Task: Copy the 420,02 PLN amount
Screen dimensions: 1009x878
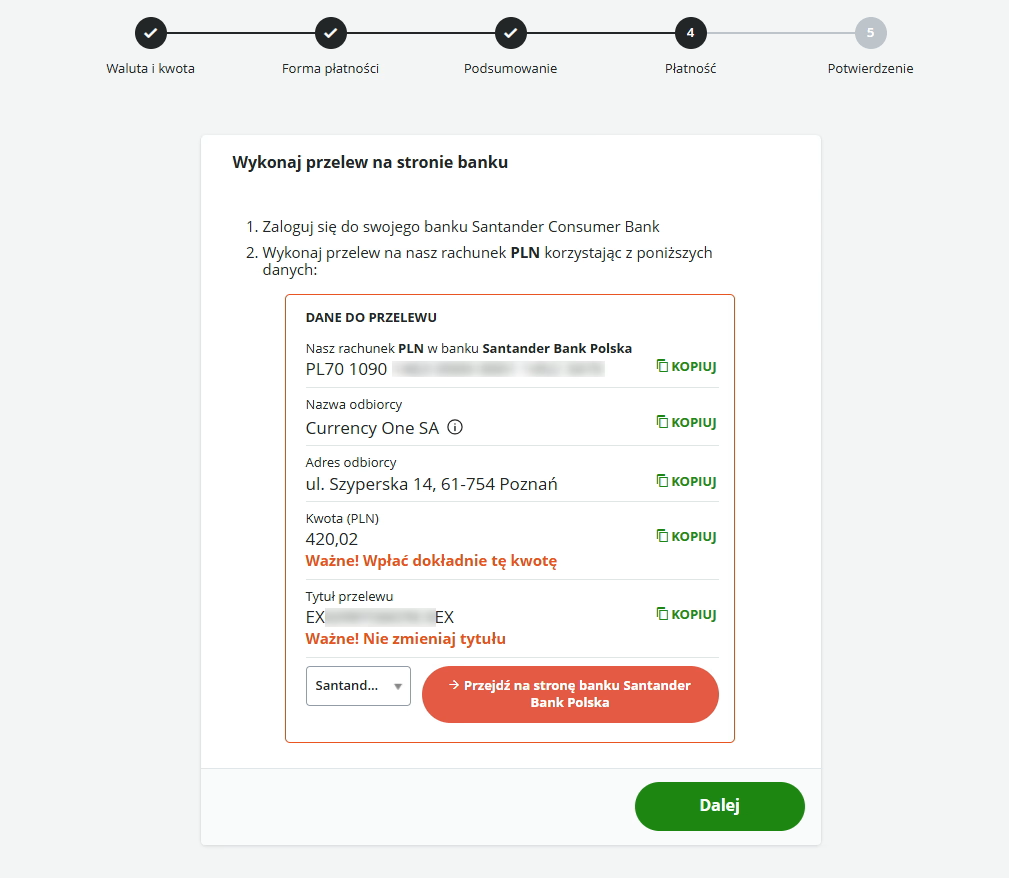Action: pyautogui.click(x=686, y=536)
